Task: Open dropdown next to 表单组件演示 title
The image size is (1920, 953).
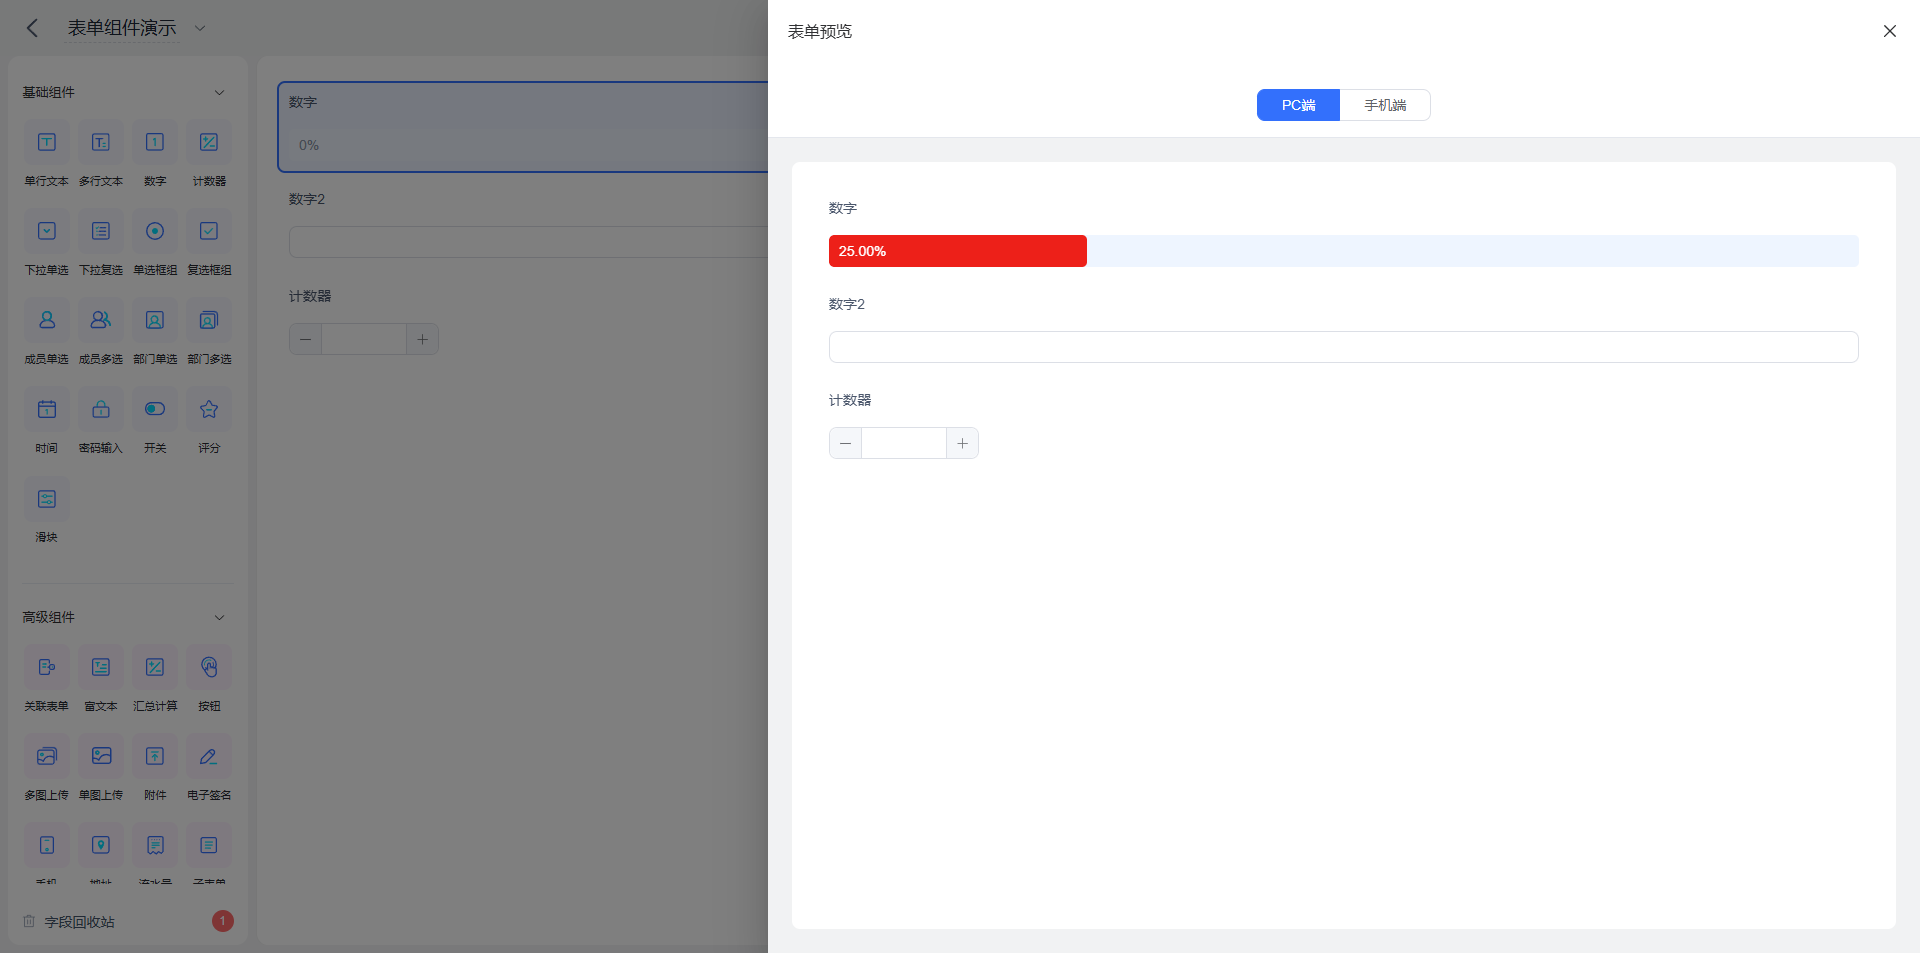Action: pos(200,28)
